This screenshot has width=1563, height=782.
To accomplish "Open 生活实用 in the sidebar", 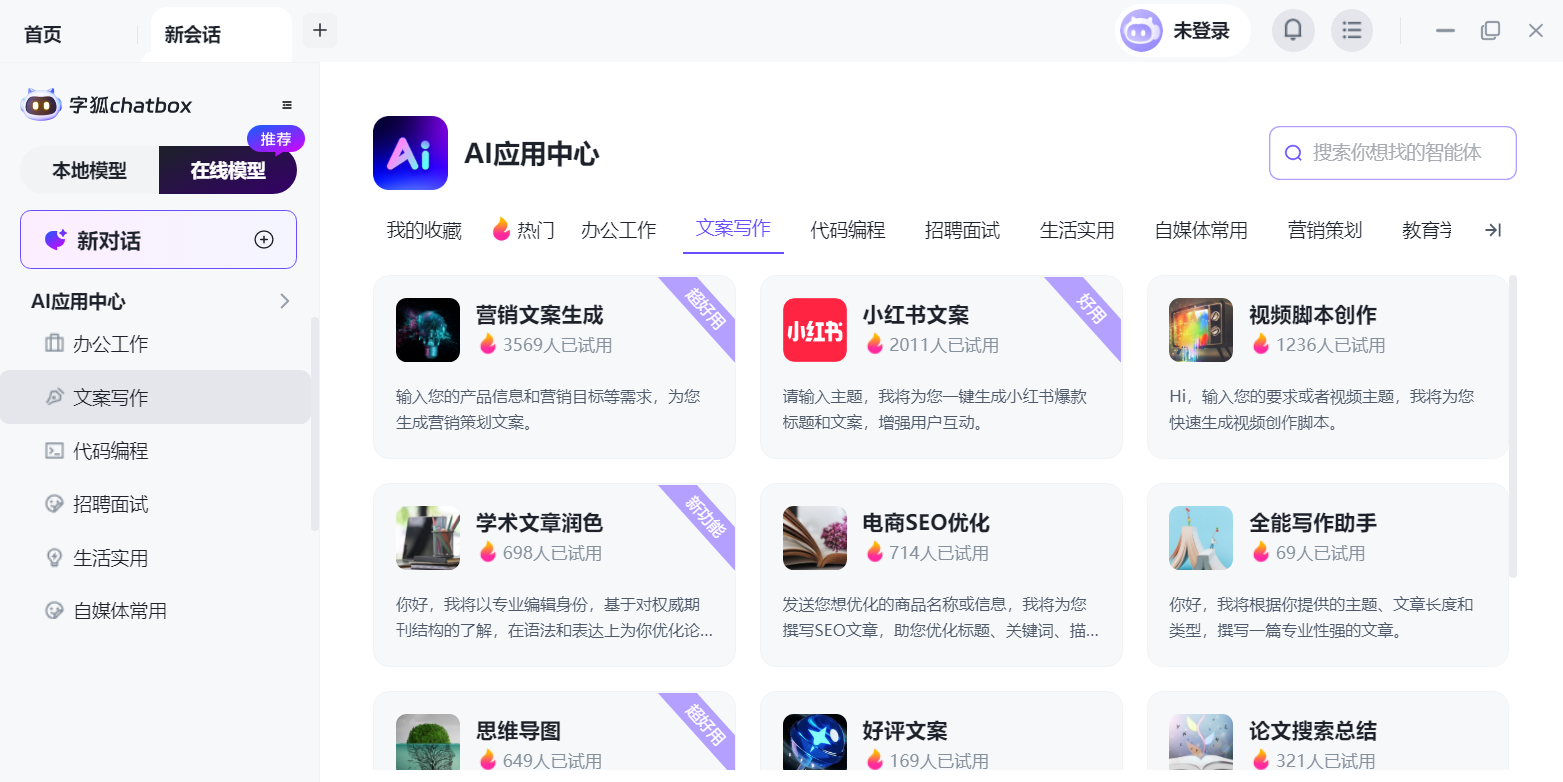I will 155,558.
